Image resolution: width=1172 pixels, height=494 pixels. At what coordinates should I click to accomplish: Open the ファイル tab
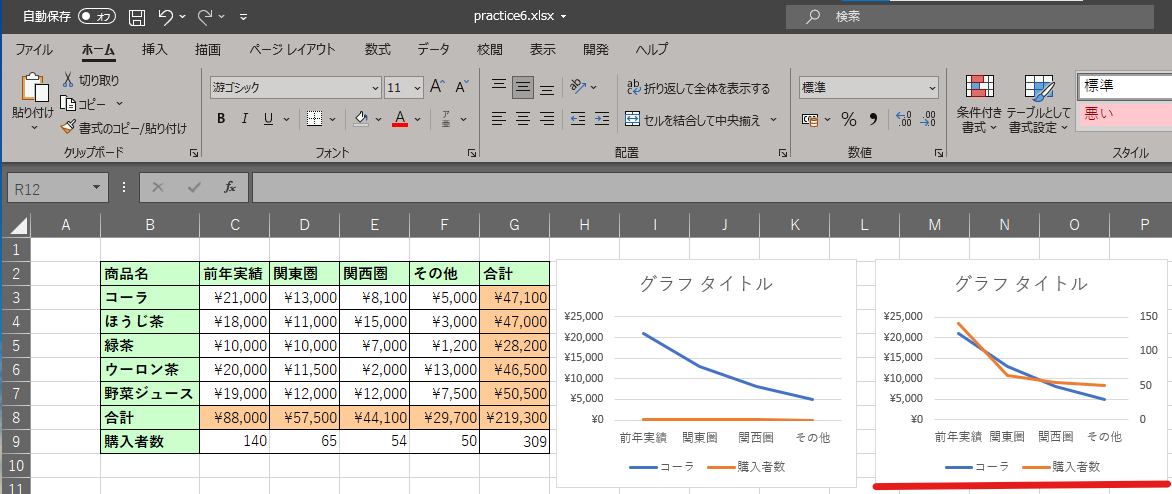[34, 50]
